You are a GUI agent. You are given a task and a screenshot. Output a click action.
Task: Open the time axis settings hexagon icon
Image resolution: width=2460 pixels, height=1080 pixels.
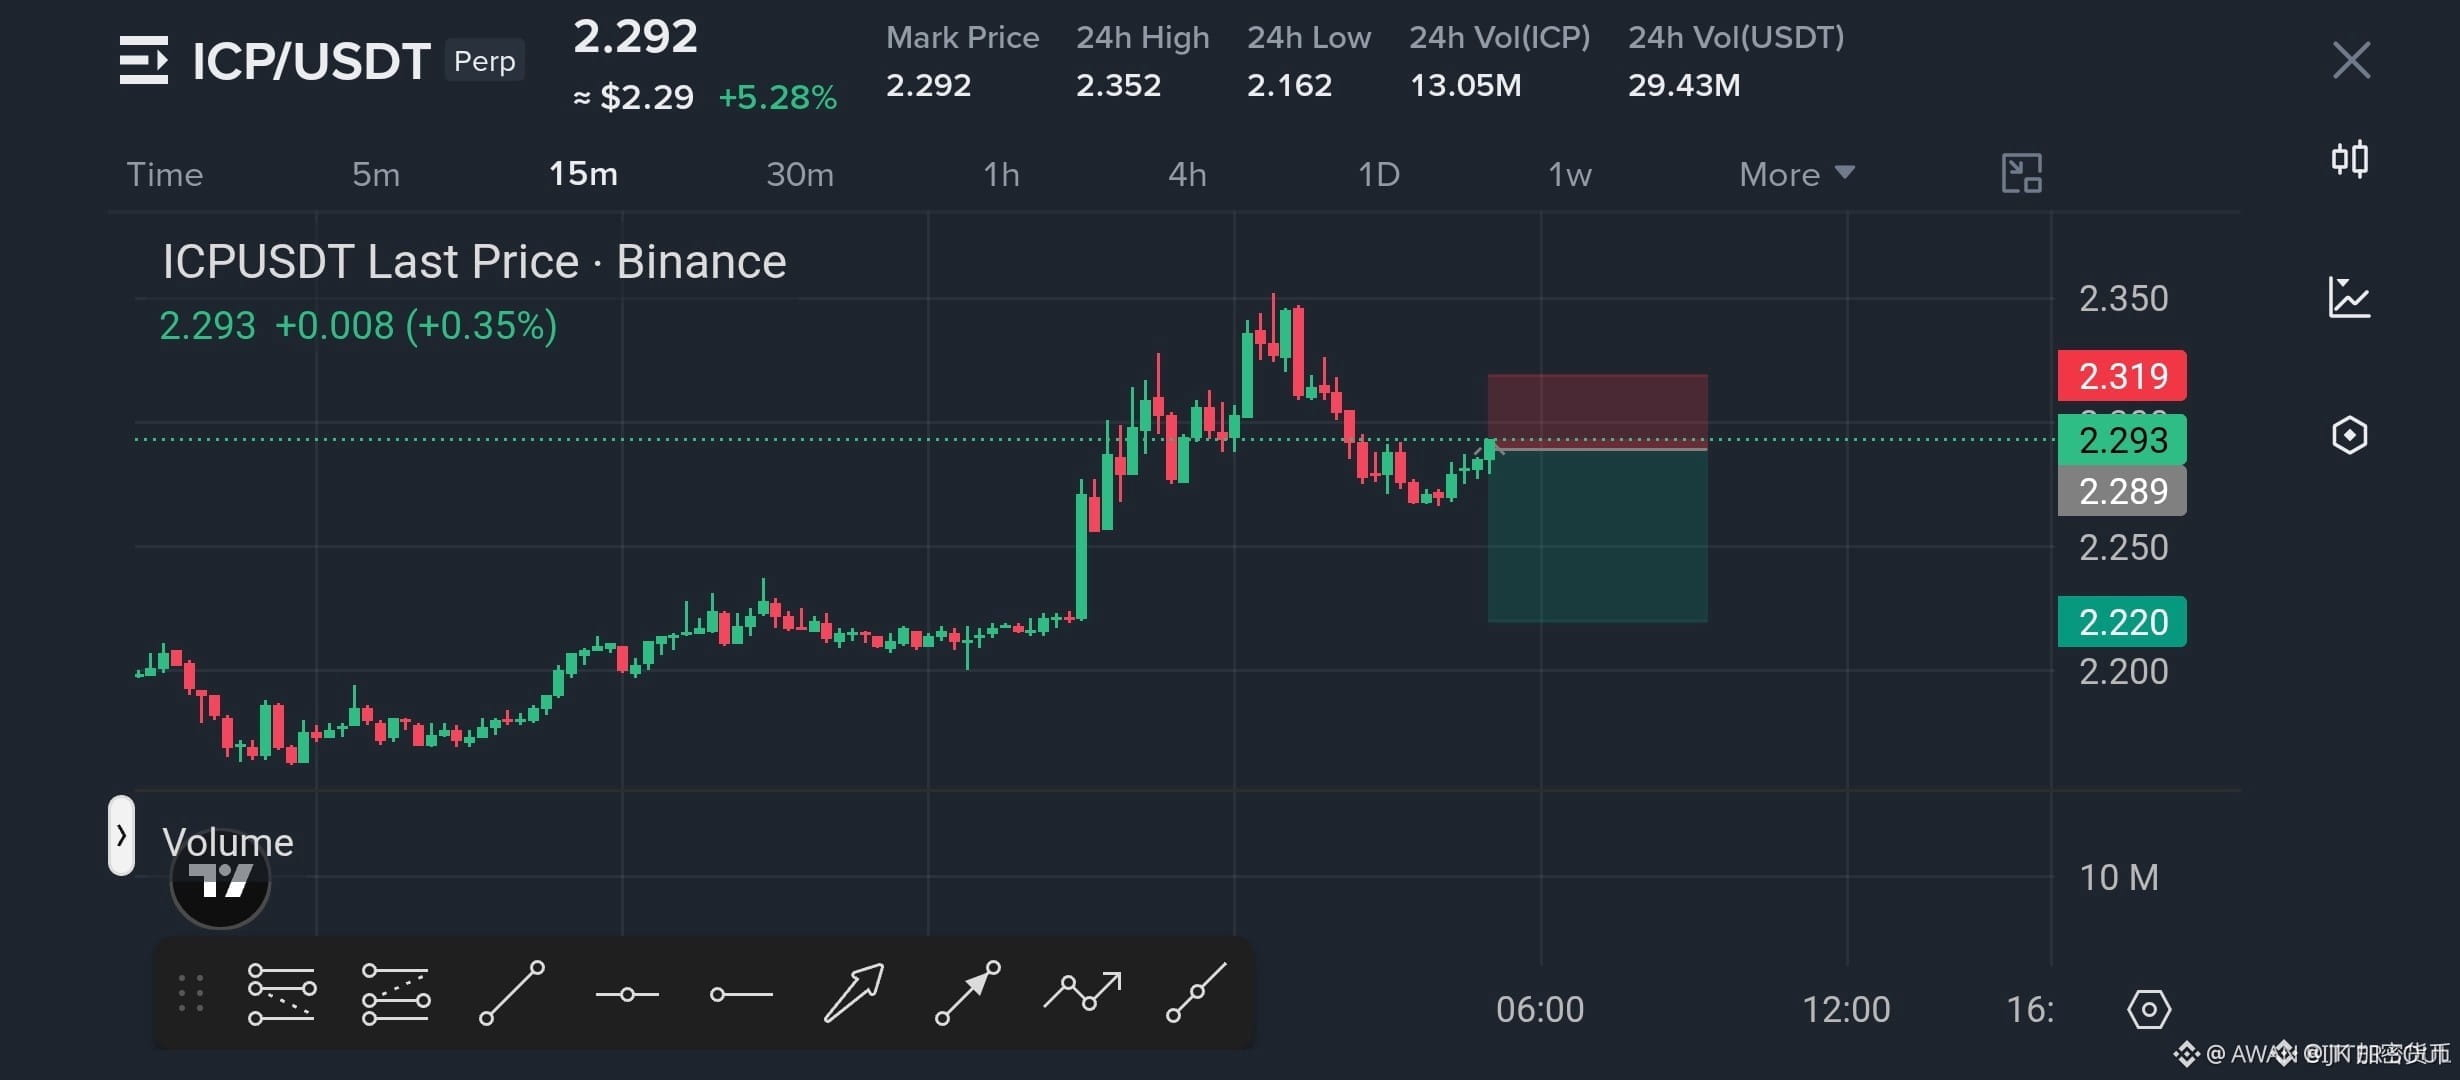2148,1010
